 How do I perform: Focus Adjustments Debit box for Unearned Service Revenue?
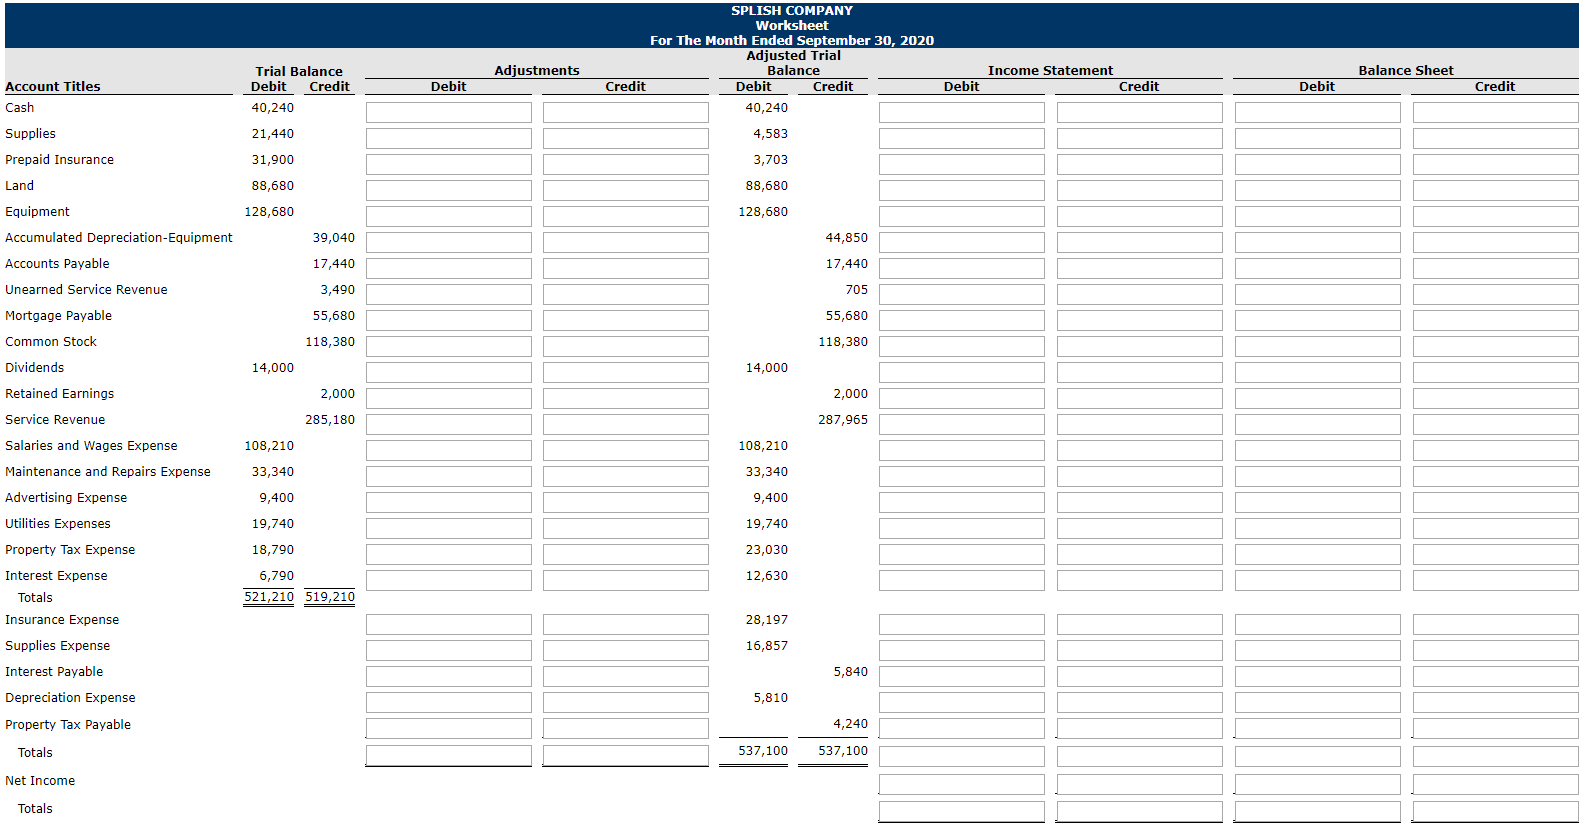coord(449,294)
